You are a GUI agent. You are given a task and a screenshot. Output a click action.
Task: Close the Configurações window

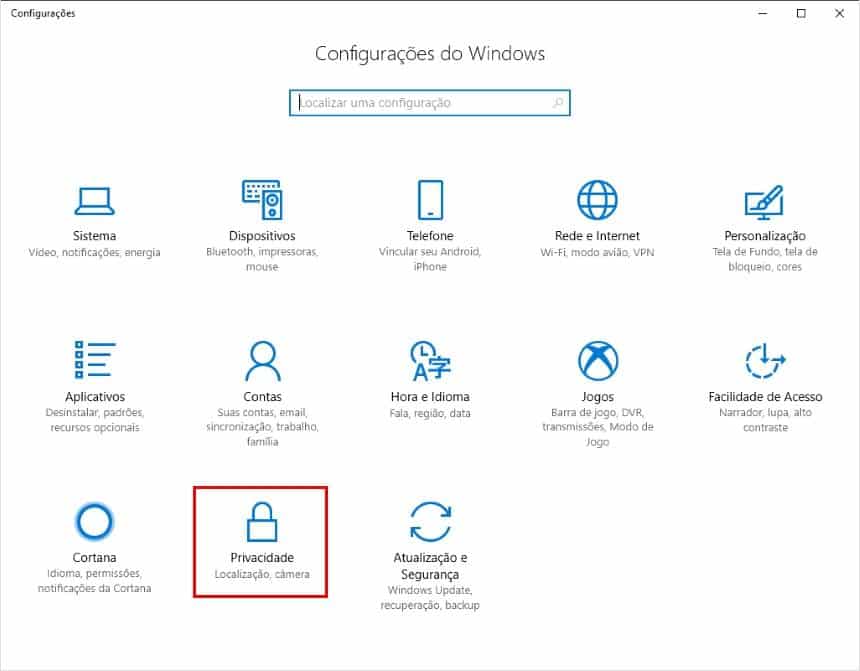pyautogui.click(x=840, y=13)
